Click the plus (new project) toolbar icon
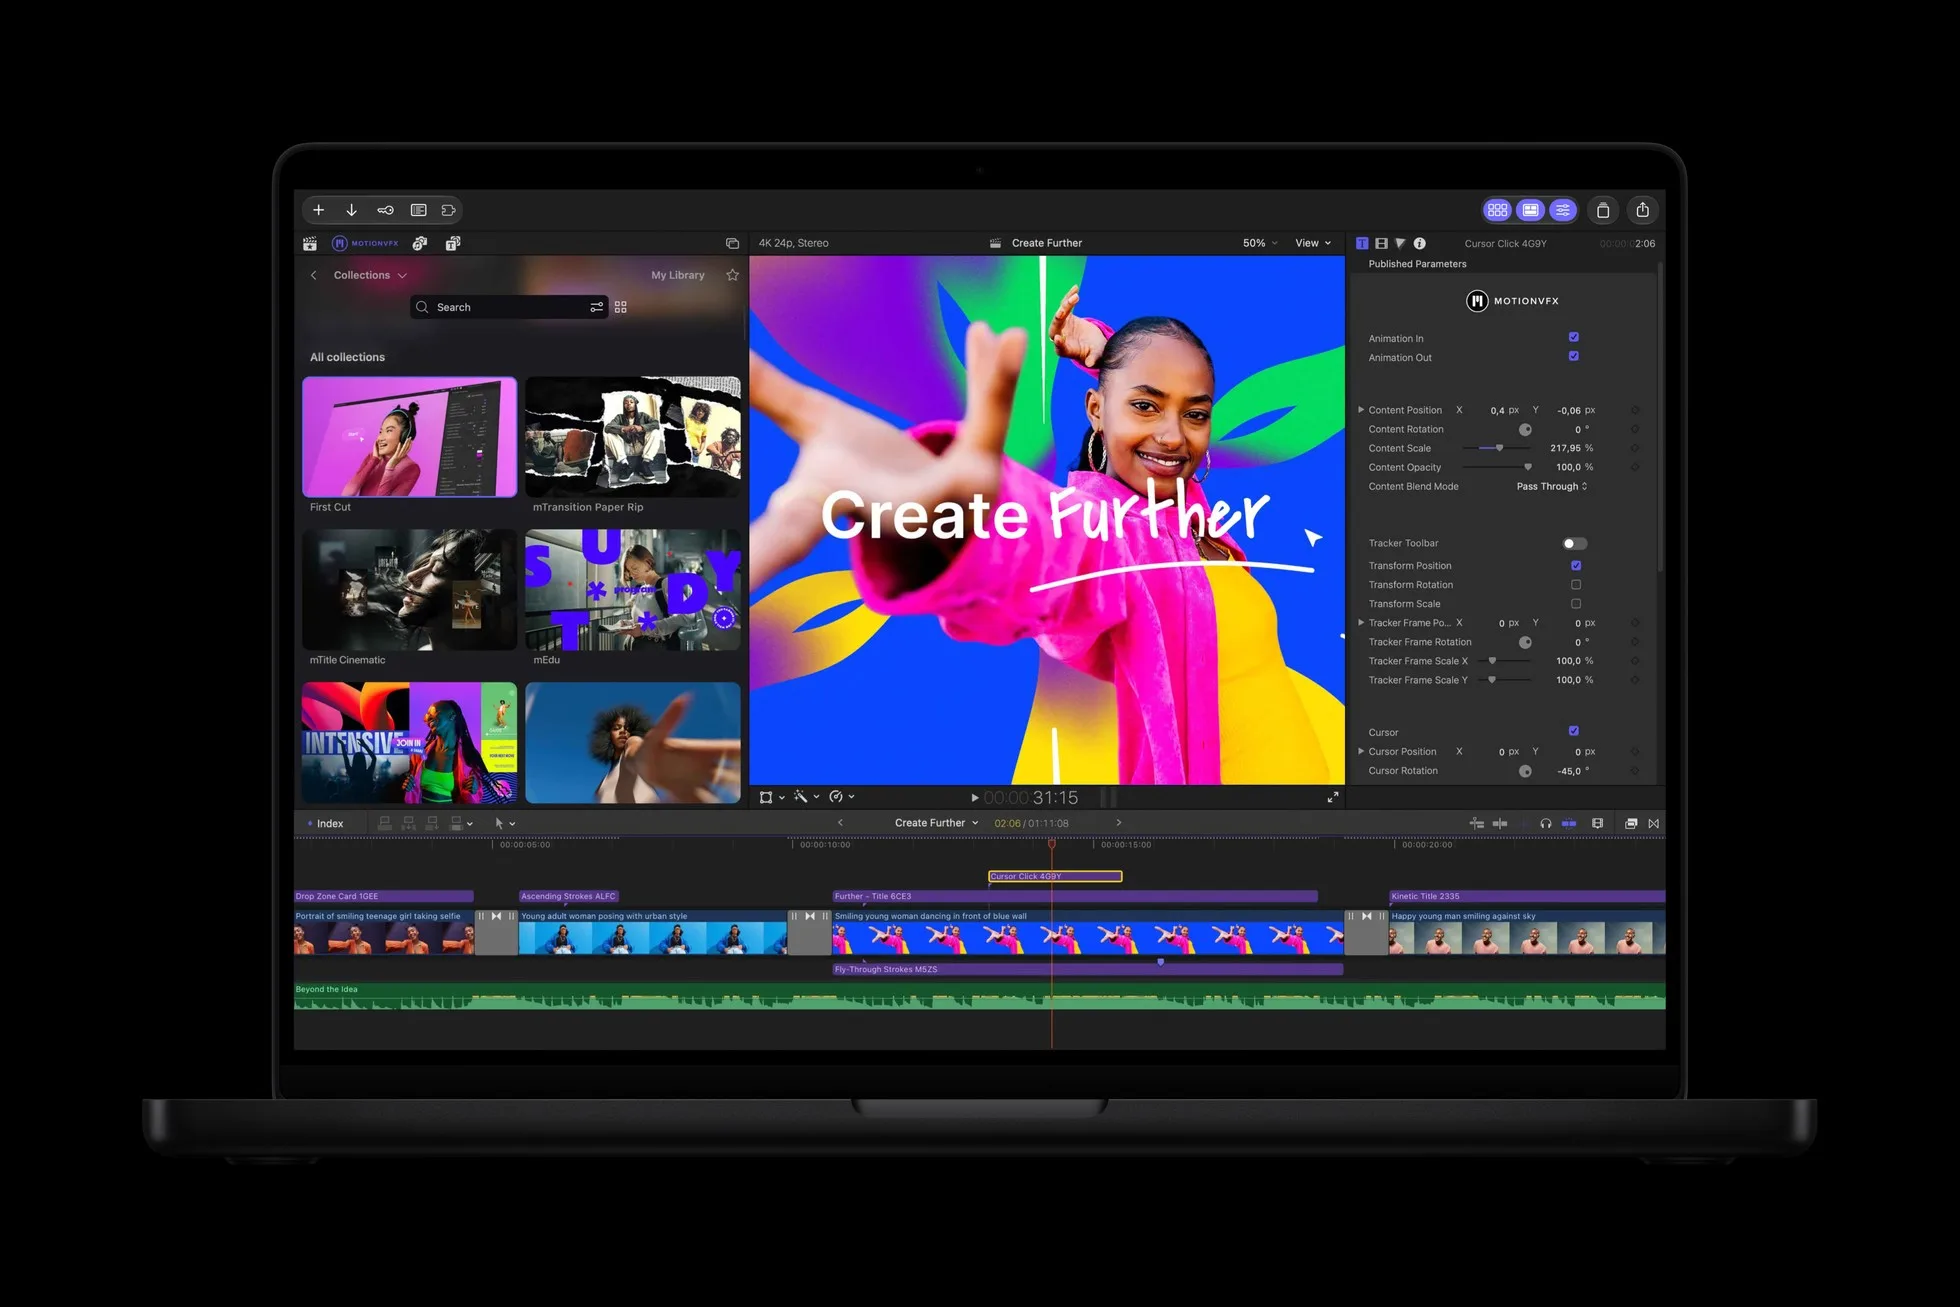Screen dimensions: 1960x1307 (x=318, y=210)
